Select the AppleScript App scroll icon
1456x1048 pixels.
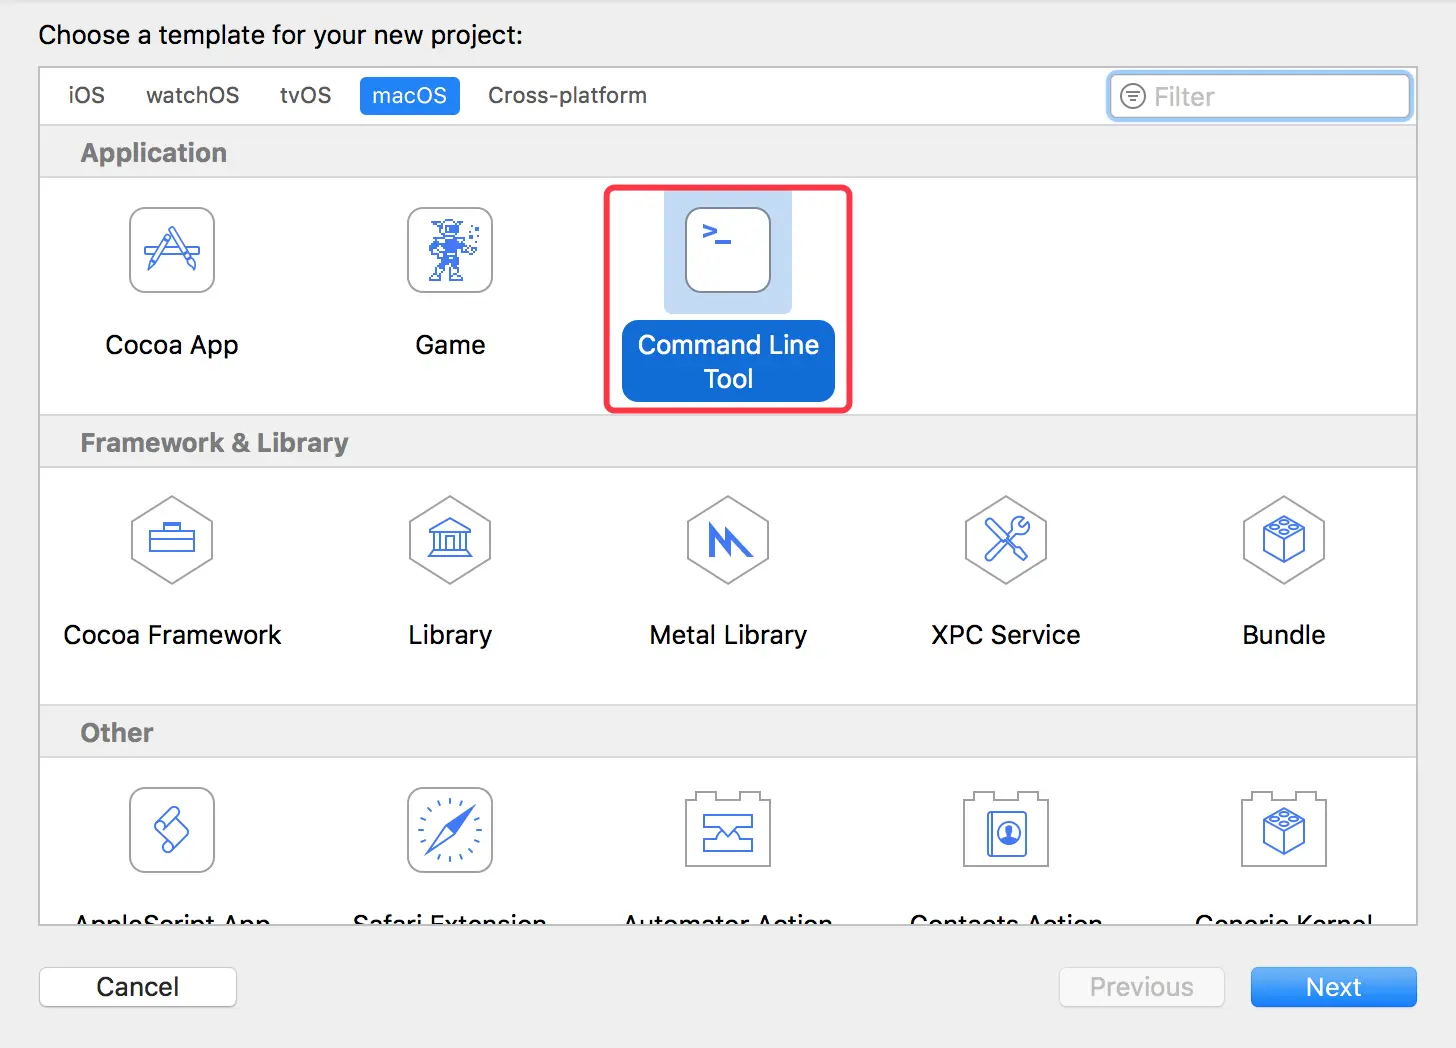tap(172, 830)
